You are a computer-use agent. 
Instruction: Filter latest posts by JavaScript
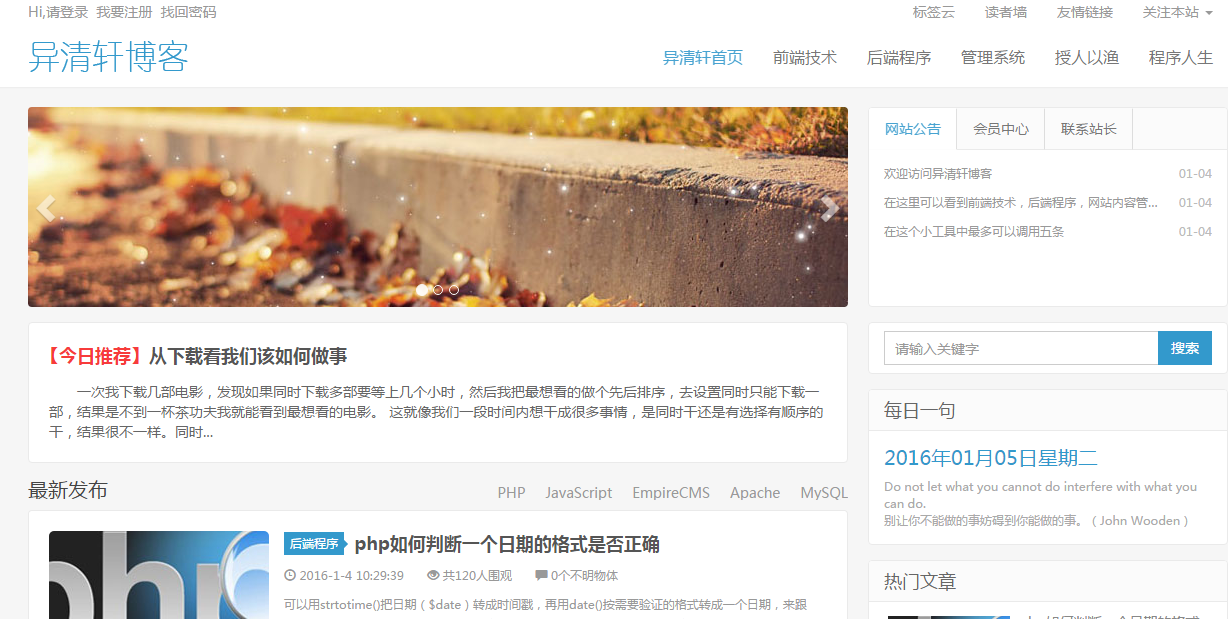pyautogui.click(x=579, y=493)
